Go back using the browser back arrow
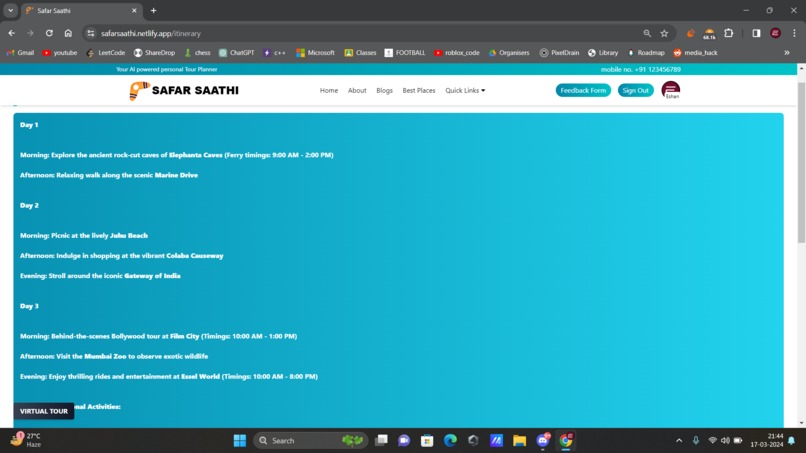This screenshot has width=806, height=453. click(11, 33)
